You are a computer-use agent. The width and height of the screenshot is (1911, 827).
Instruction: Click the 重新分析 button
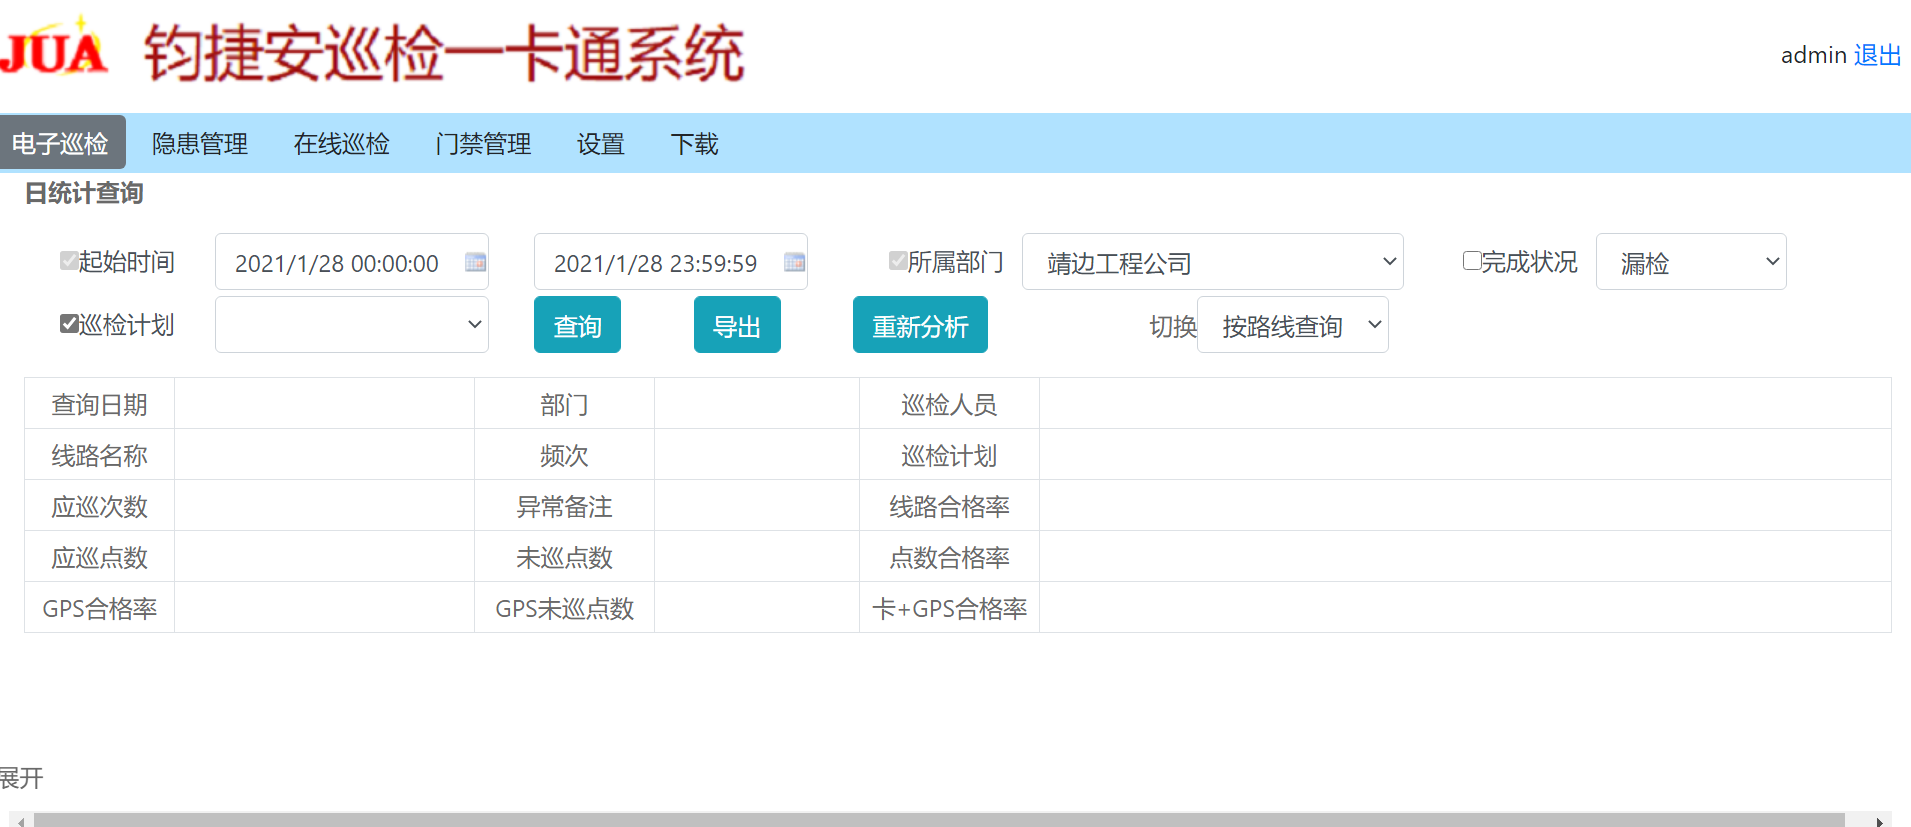(920, 325)
